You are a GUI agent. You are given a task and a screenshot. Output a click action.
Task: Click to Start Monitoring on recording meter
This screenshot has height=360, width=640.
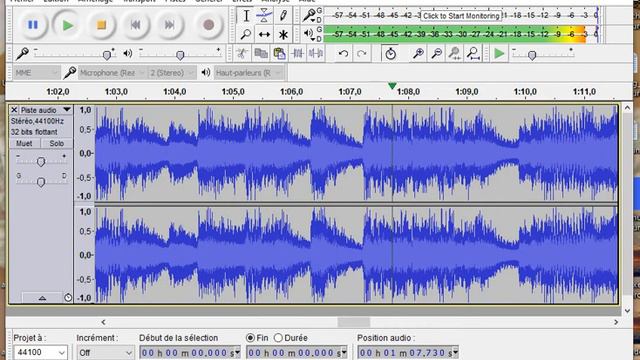[x=461, y=16]
